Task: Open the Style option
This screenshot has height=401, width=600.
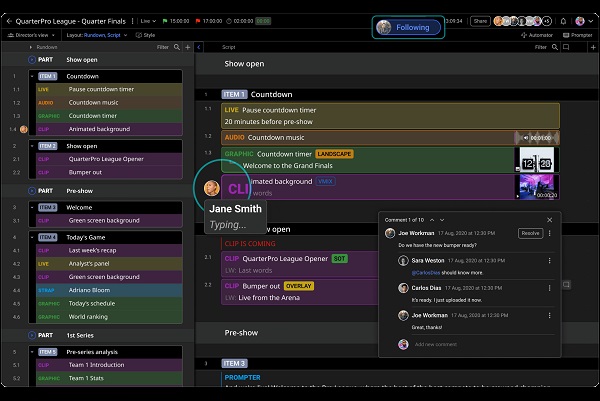Action: [145, 35]
